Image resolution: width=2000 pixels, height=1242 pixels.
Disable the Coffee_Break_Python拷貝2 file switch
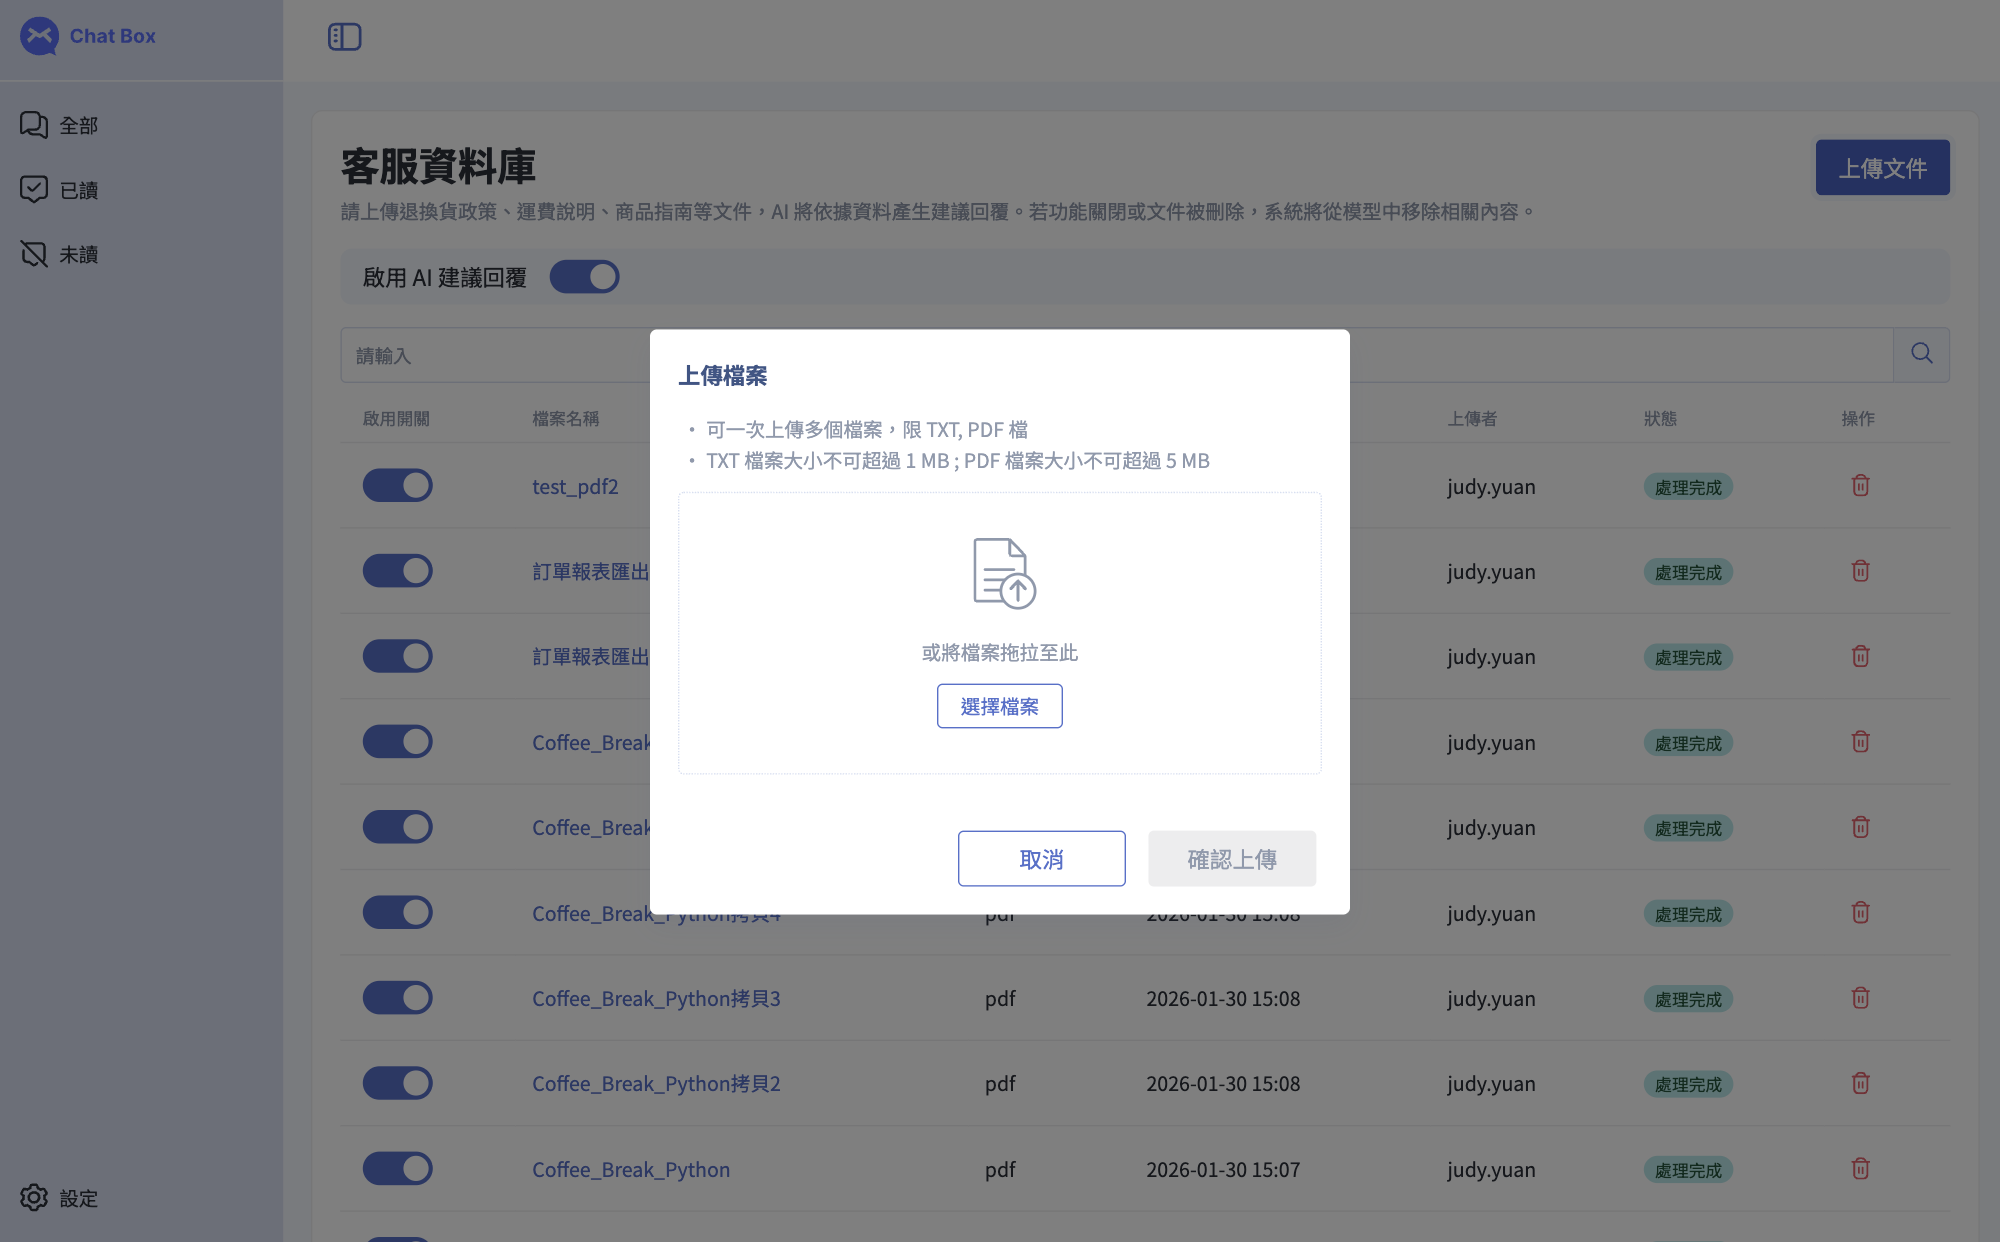[x=397, y=1083]
